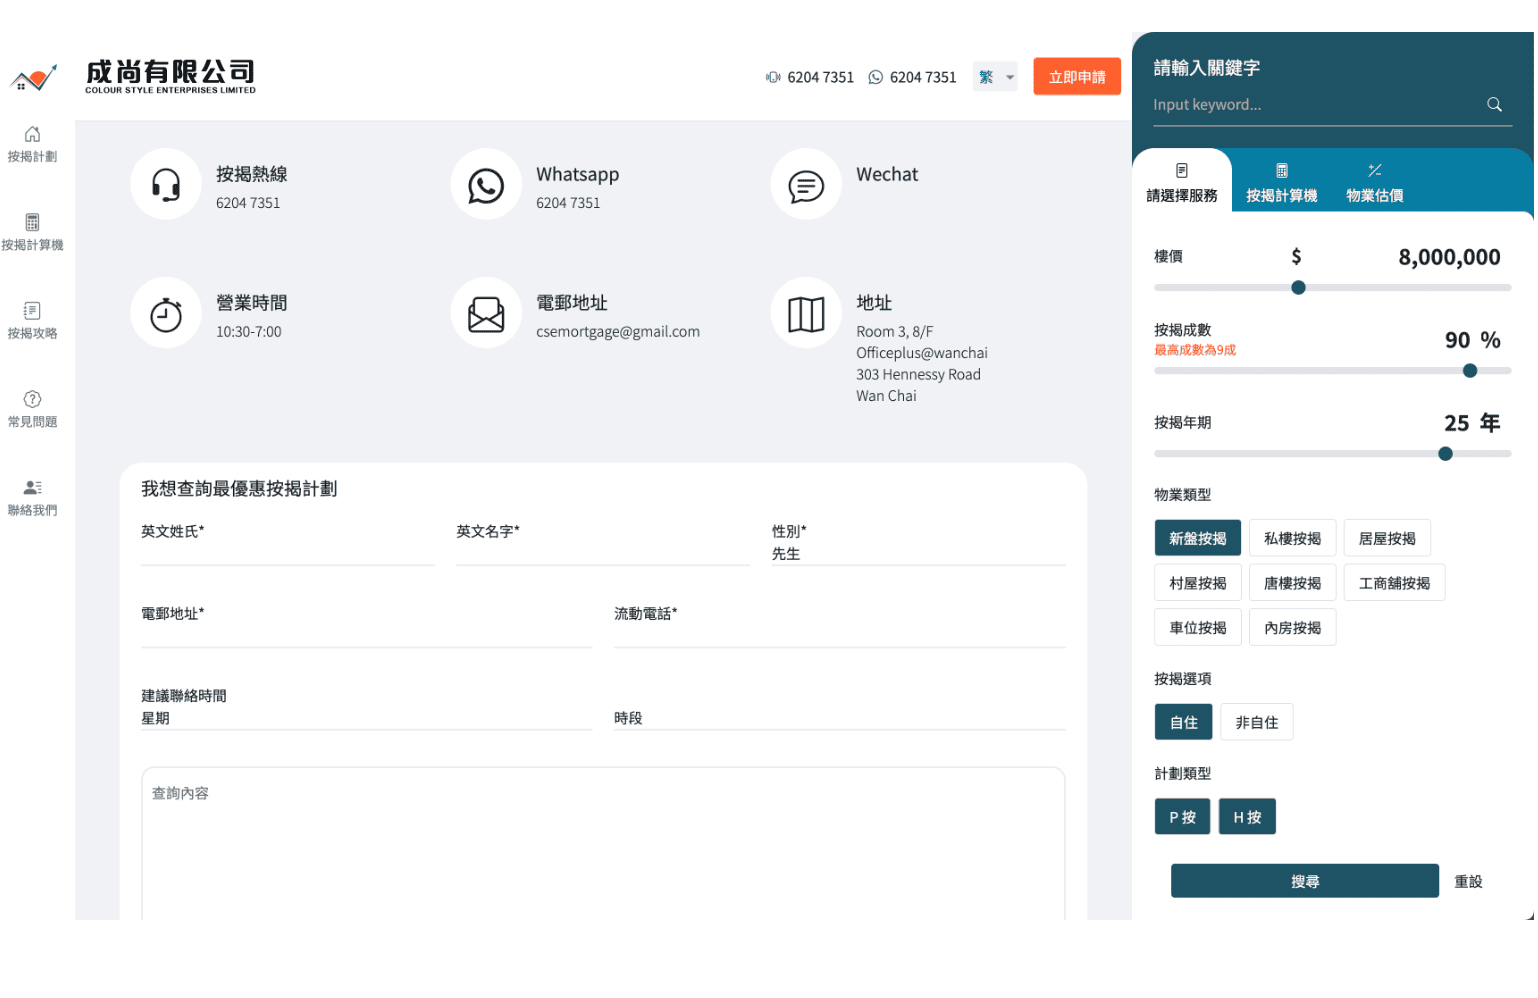
Task: Click the mortgage hotline headset icon
Action: click(166, 185)
